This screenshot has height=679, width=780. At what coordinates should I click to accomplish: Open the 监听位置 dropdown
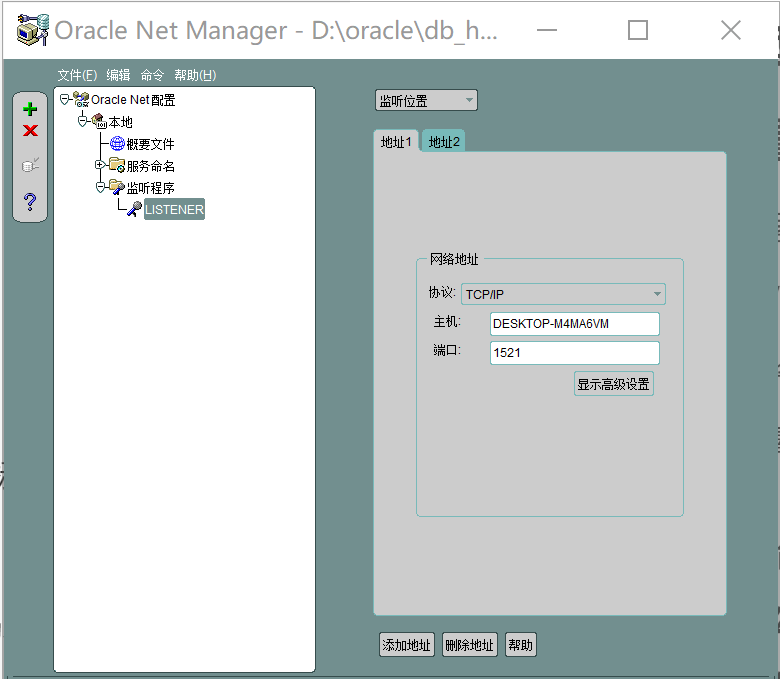426,100
